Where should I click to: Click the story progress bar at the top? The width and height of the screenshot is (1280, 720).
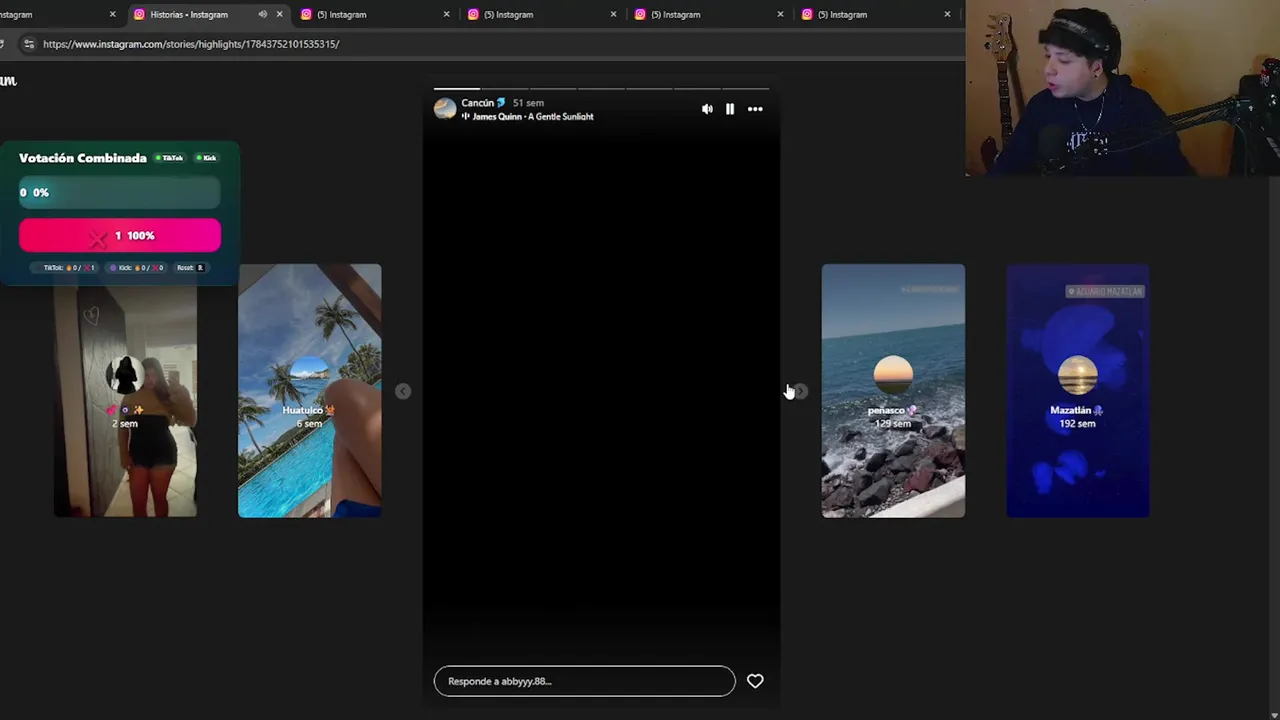pyautogui.click(x=601, y=89)
